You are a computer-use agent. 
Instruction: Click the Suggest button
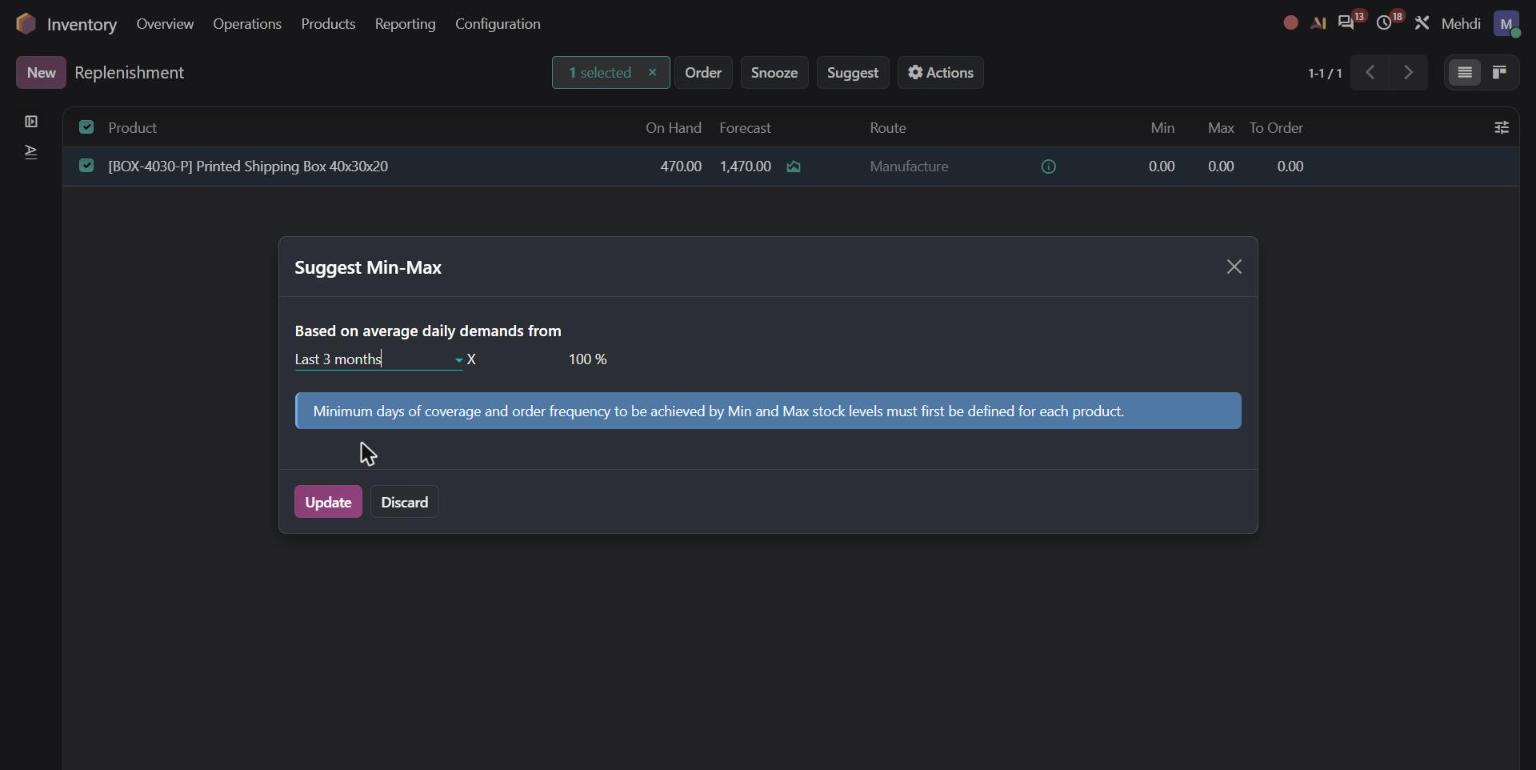tap(853, 72)
